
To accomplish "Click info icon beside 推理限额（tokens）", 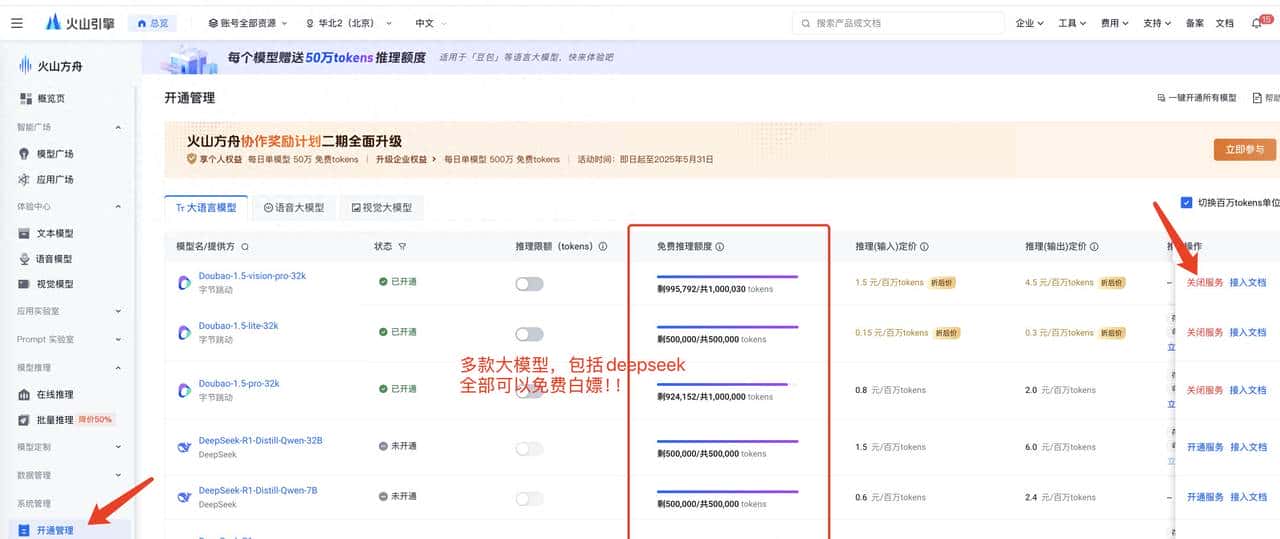I will [x=603, y=247].
